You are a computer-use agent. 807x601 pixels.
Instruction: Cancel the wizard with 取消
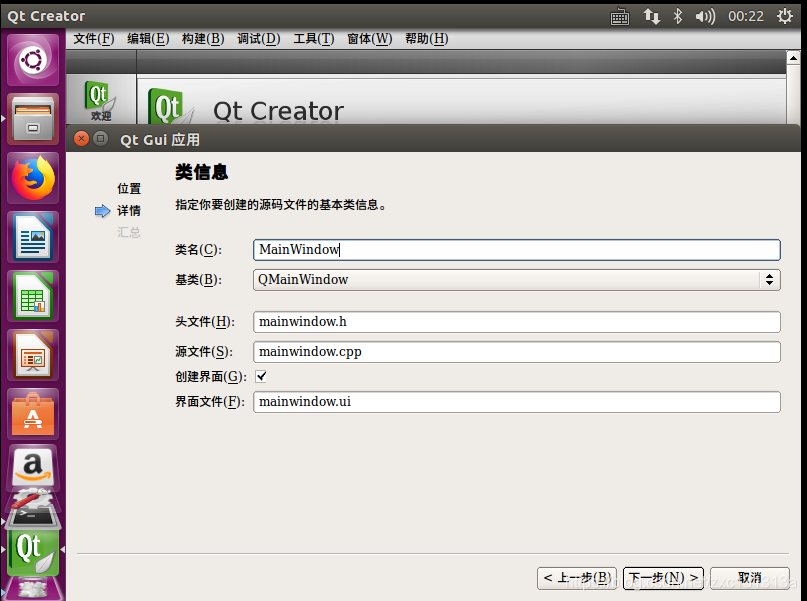pos(750,578)
